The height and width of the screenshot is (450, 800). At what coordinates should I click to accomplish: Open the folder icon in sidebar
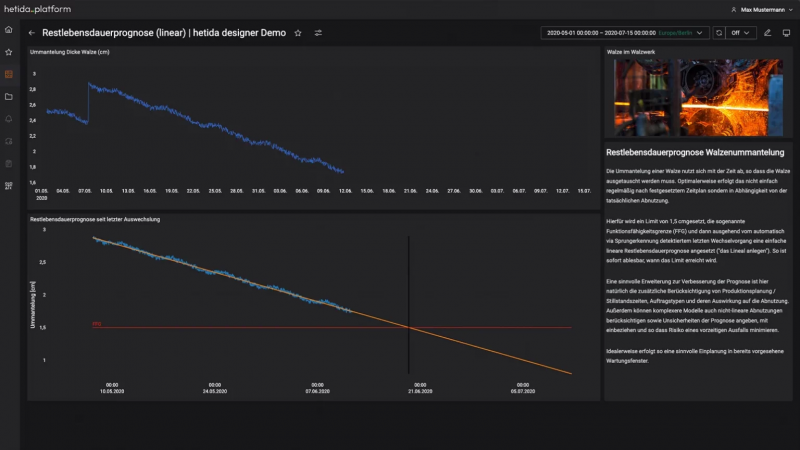[x=9, y=96]
